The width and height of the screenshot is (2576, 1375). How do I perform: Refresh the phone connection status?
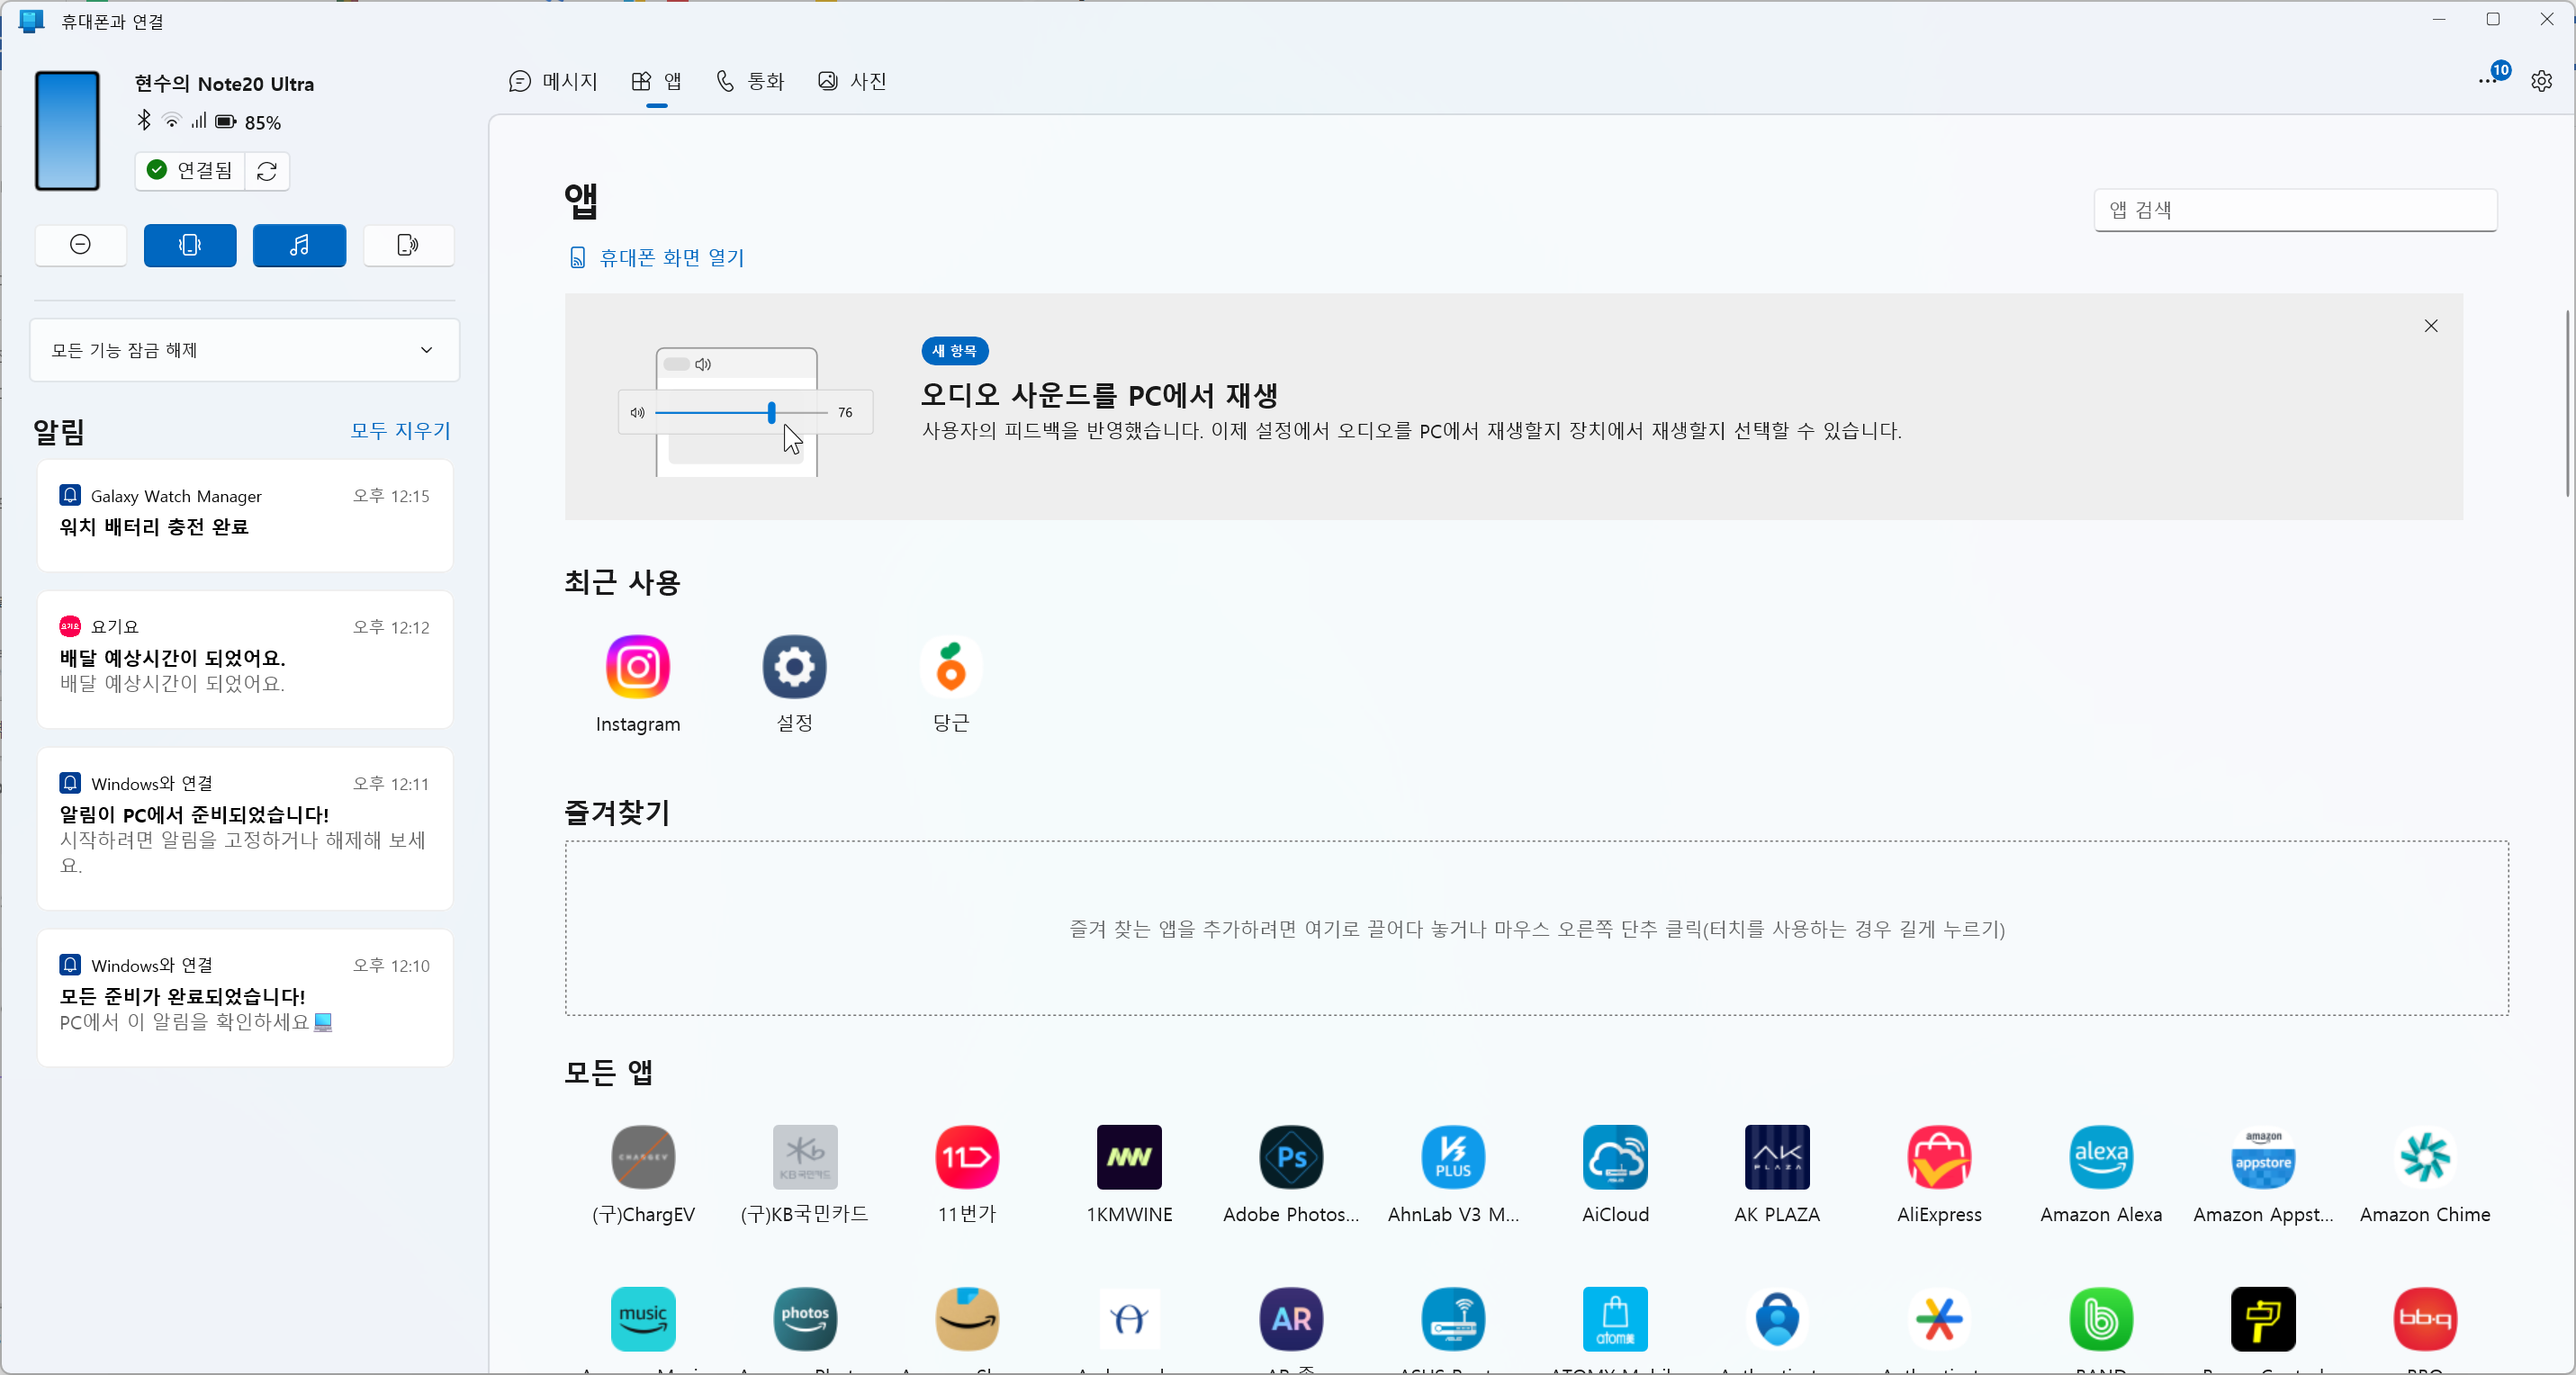click(267, 171)
